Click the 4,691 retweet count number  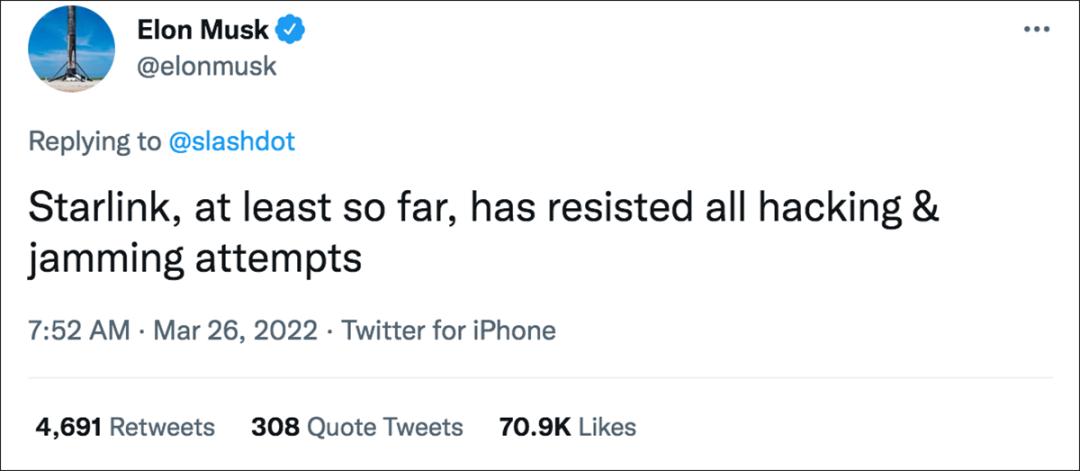[68, 427]
